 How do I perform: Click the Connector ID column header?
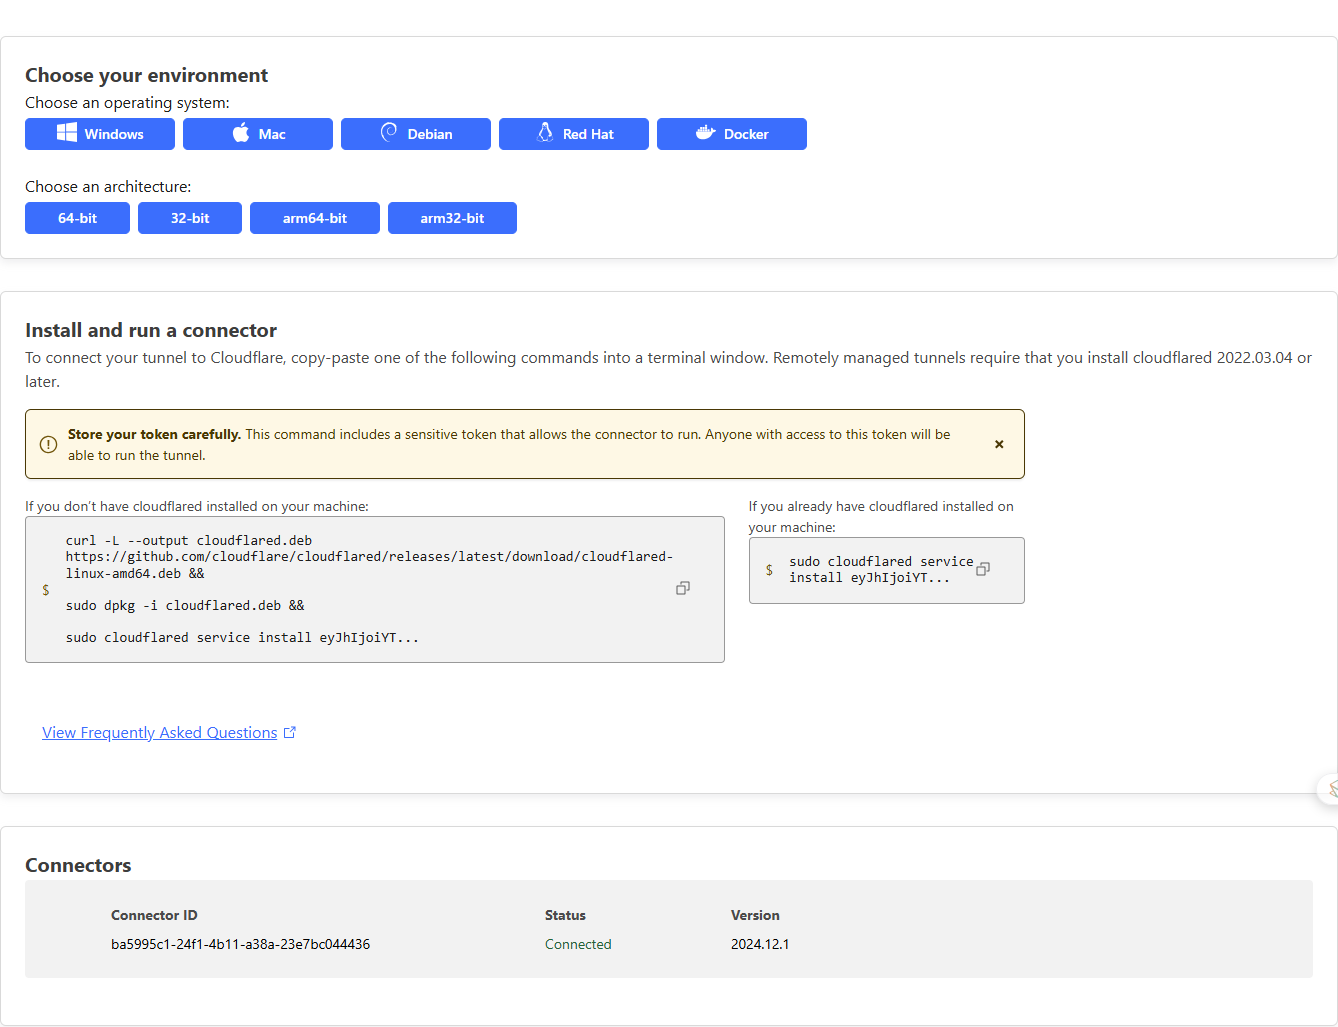[x=154, y=915]
